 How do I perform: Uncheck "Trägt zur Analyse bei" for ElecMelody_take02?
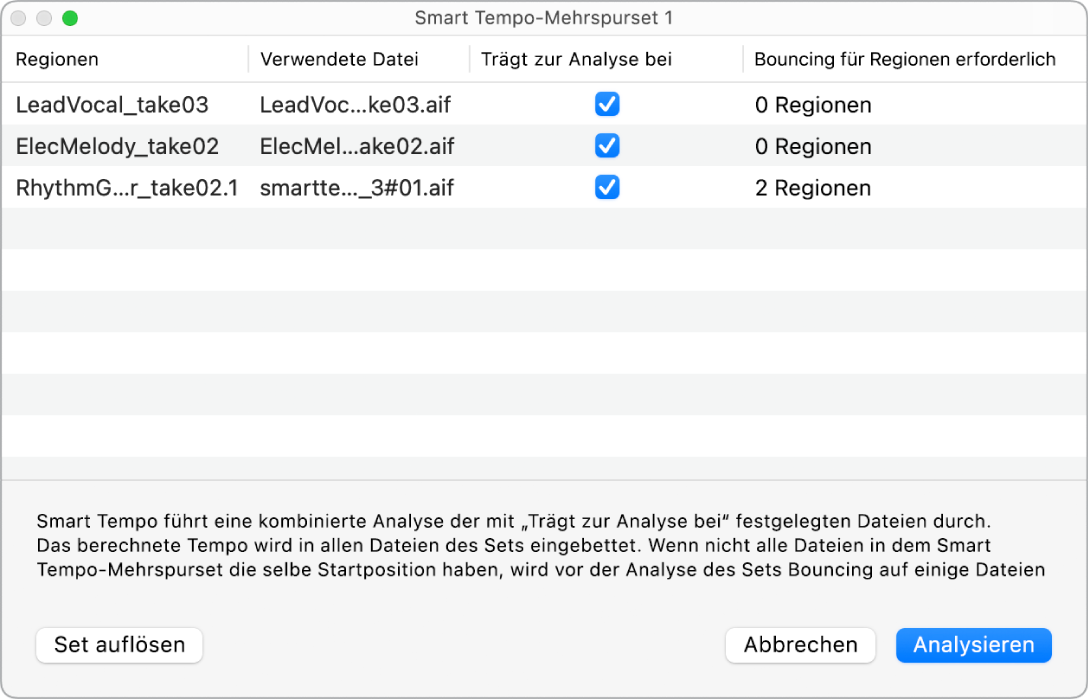click(x=607, y=146)
